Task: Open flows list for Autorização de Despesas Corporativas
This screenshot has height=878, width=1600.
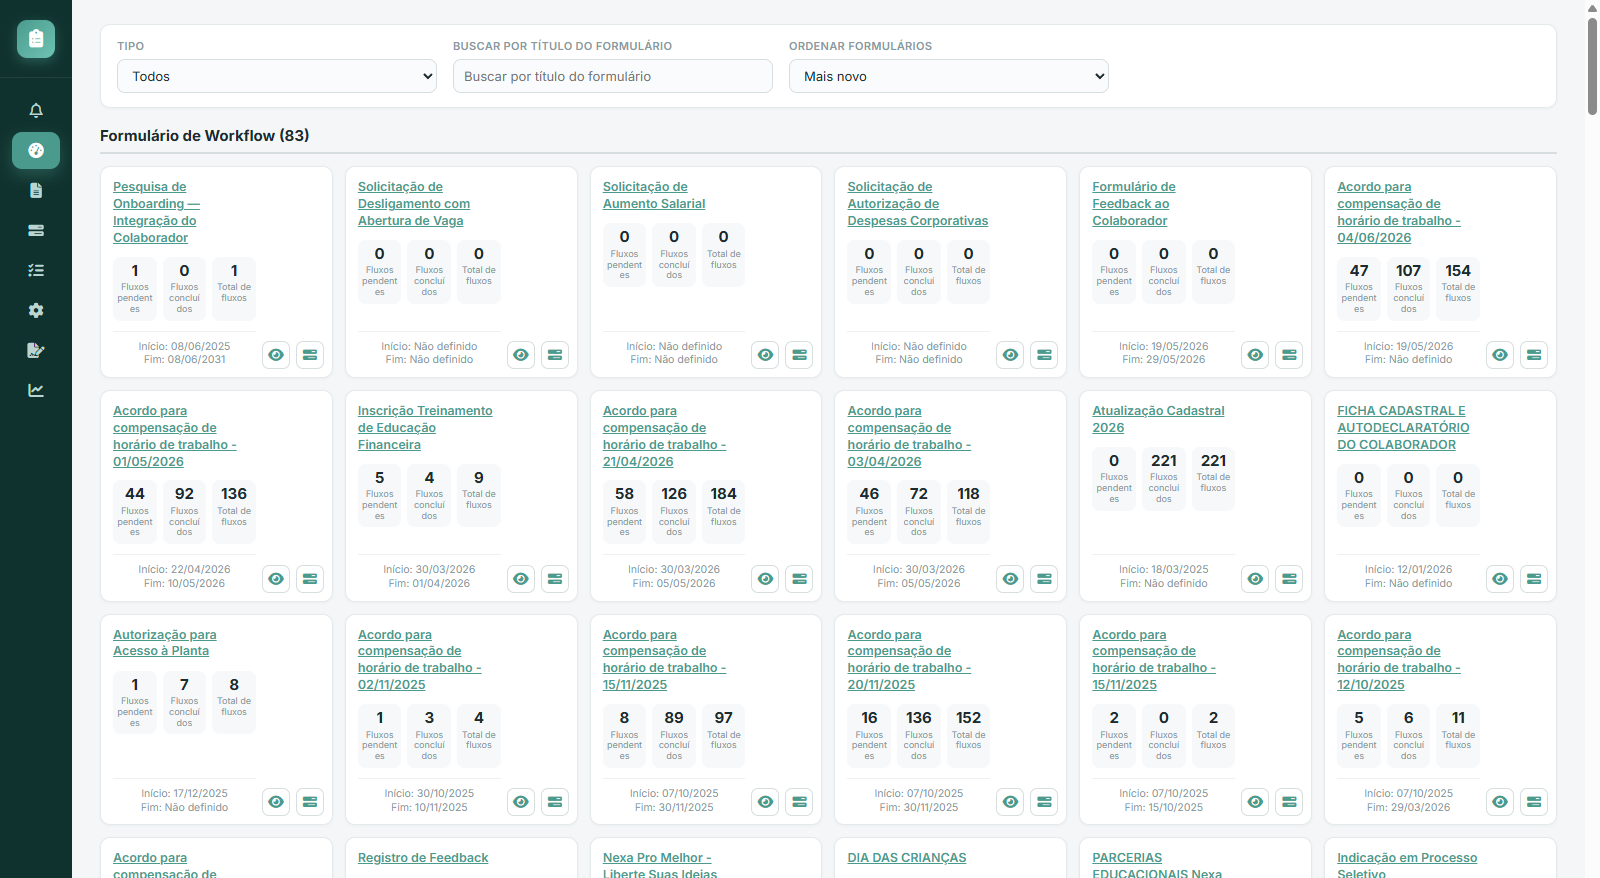Action: pyautogui.click(x=1044, y=355)
